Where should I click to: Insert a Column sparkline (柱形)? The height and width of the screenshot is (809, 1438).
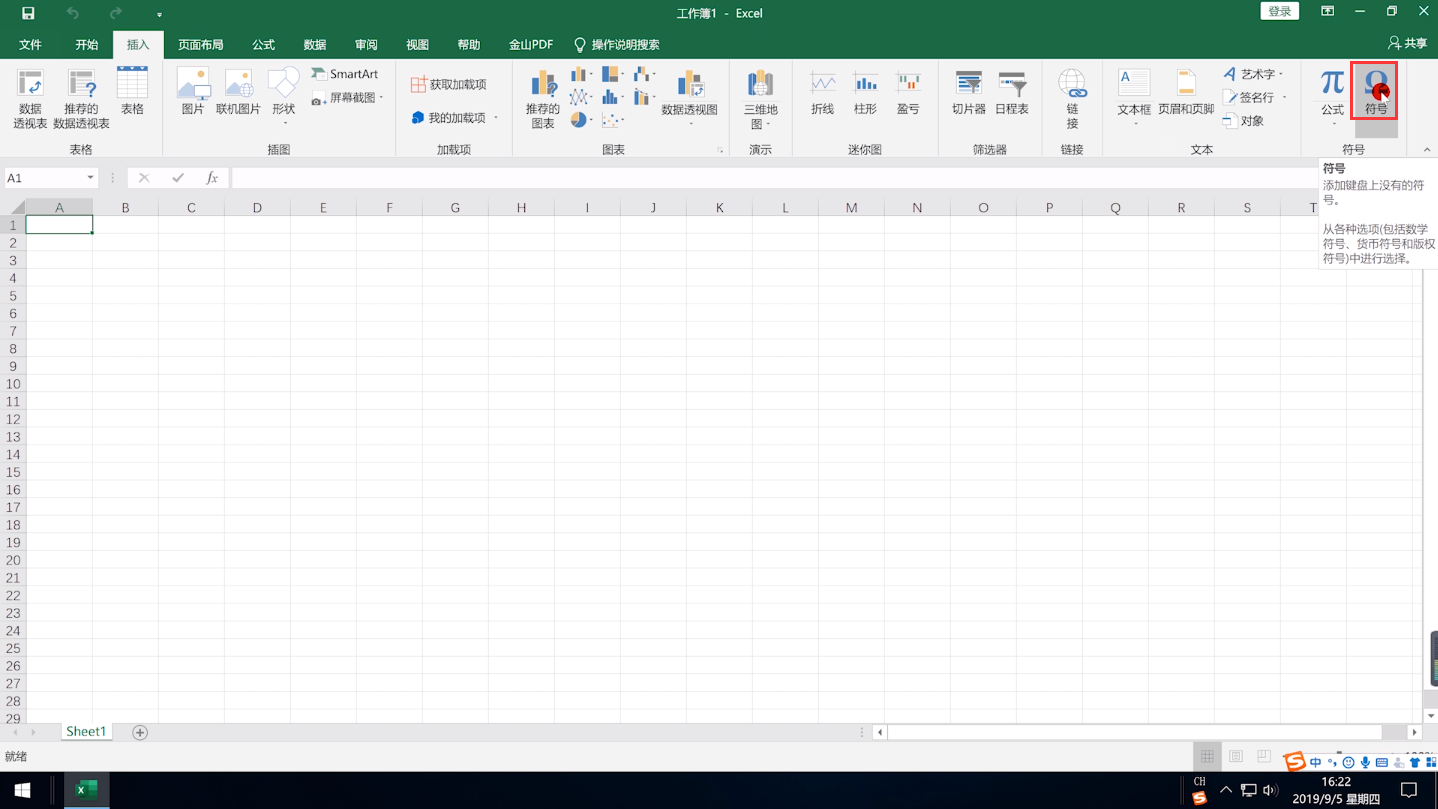pyautogui.click(x=865, y=91)
